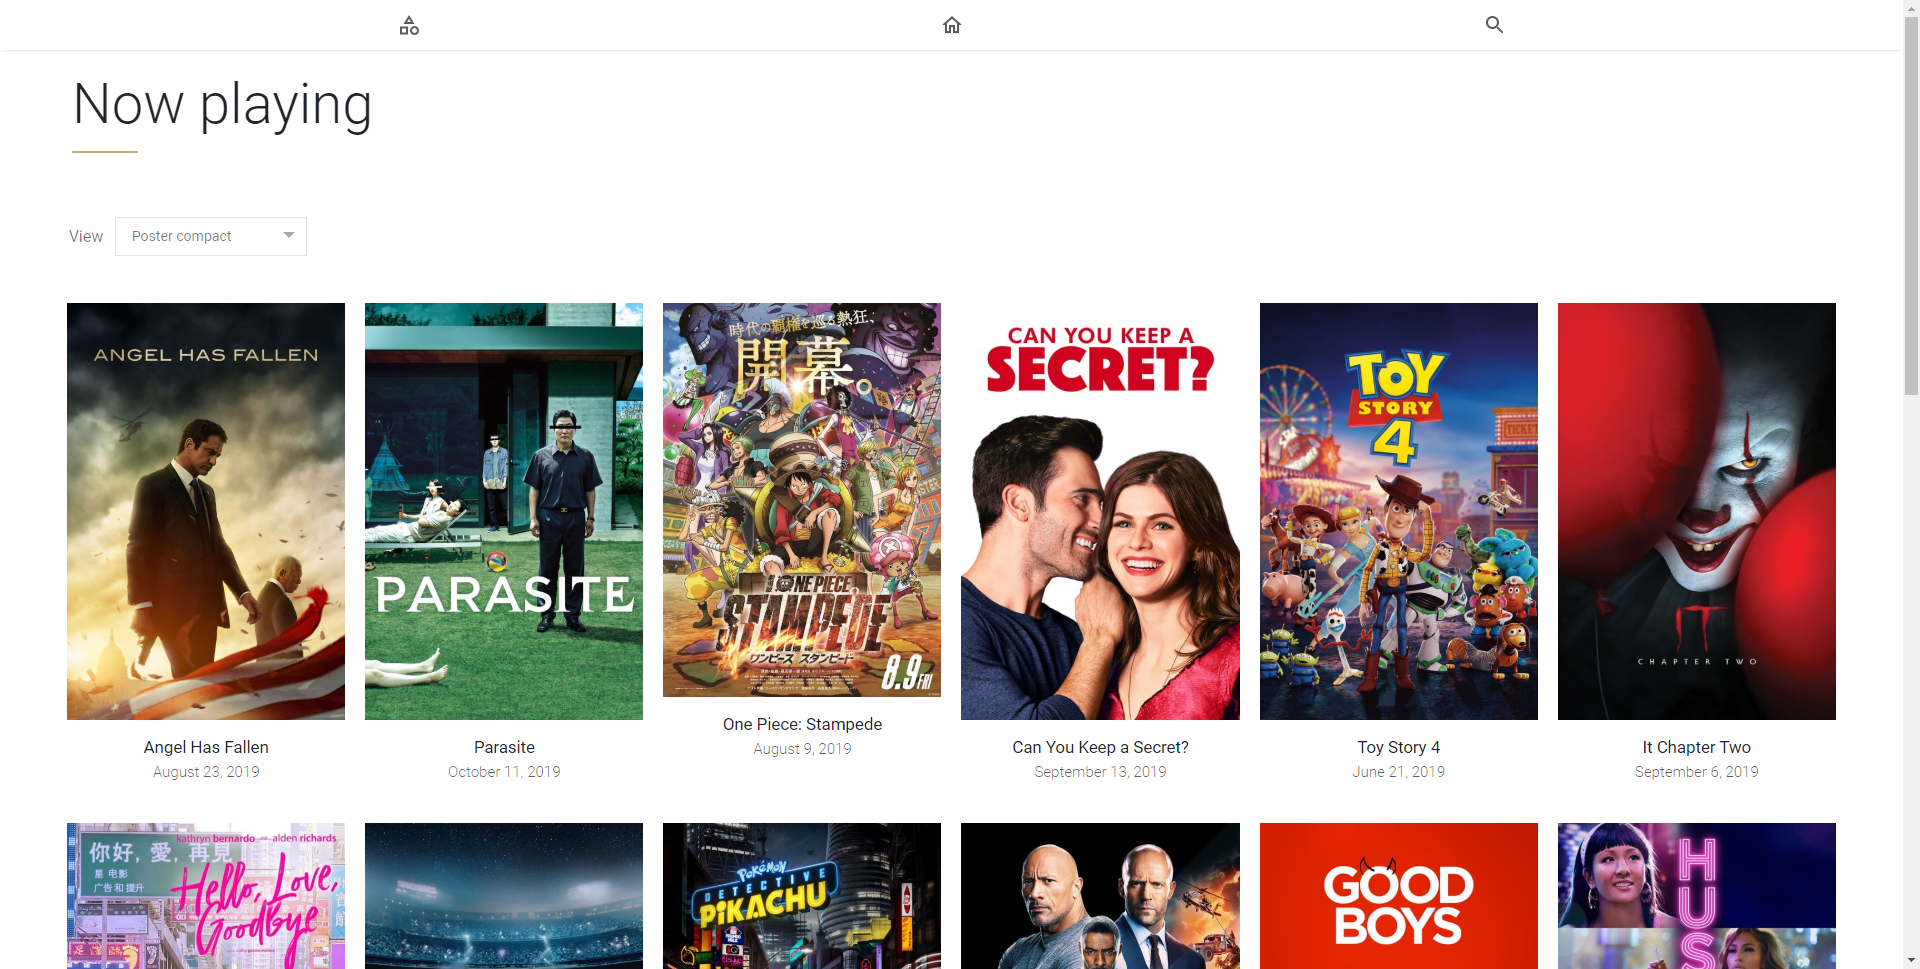Screen dimensions: 1920x969
Task: Click the Now playing heading
Action: pos(222,105)
